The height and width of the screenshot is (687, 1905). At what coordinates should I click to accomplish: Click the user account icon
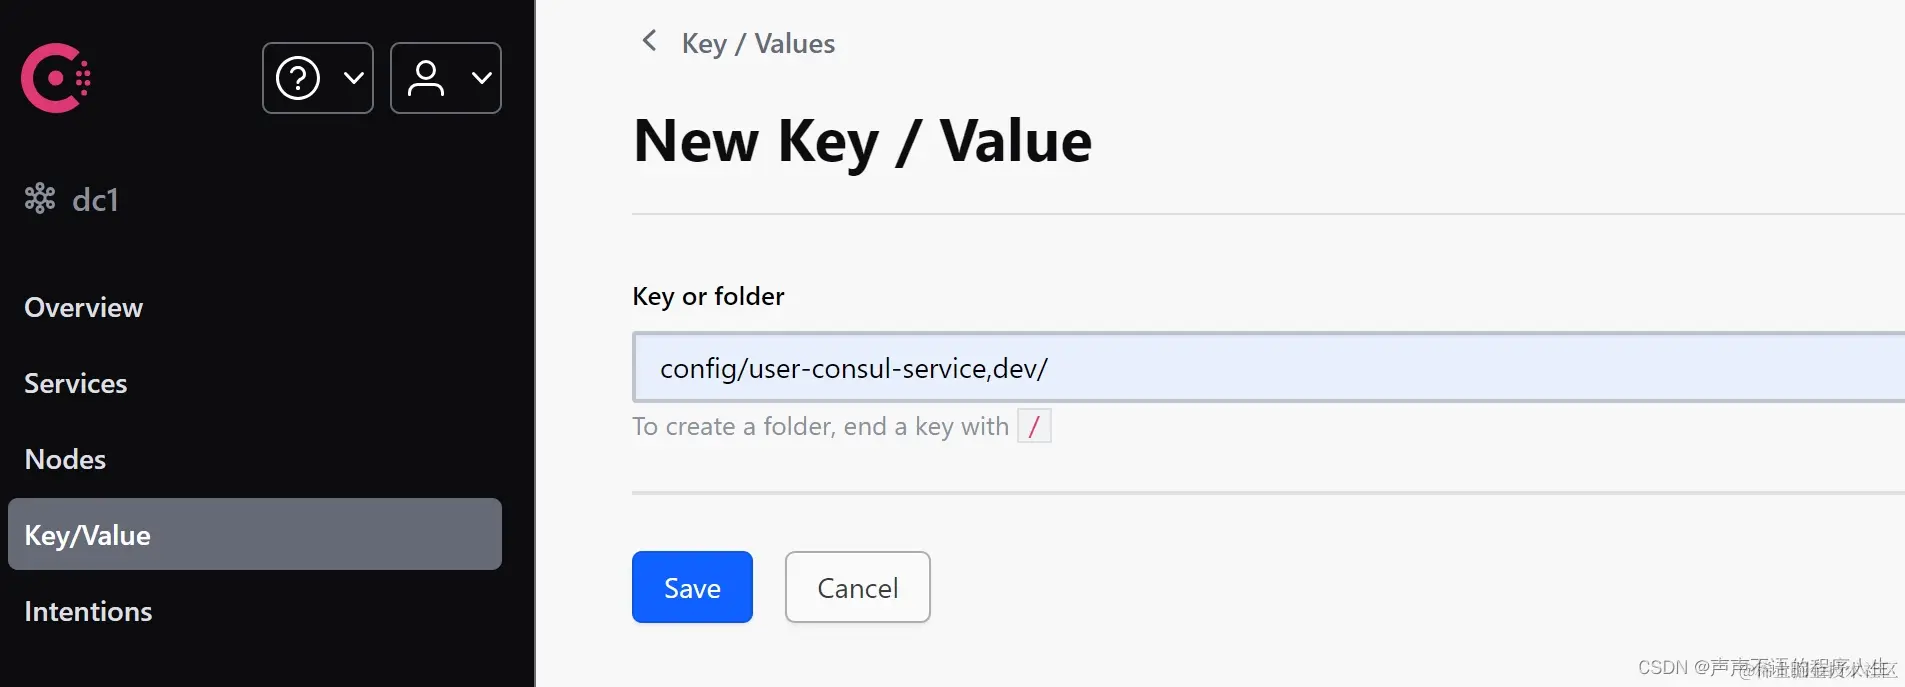tap(425, 77)
